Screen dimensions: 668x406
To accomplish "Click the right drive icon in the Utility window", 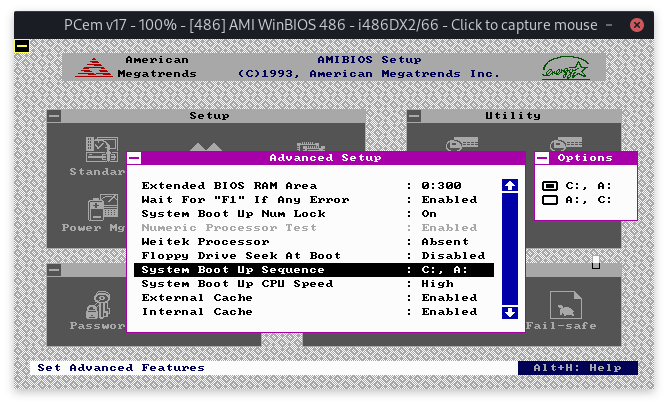I will 566,144.
